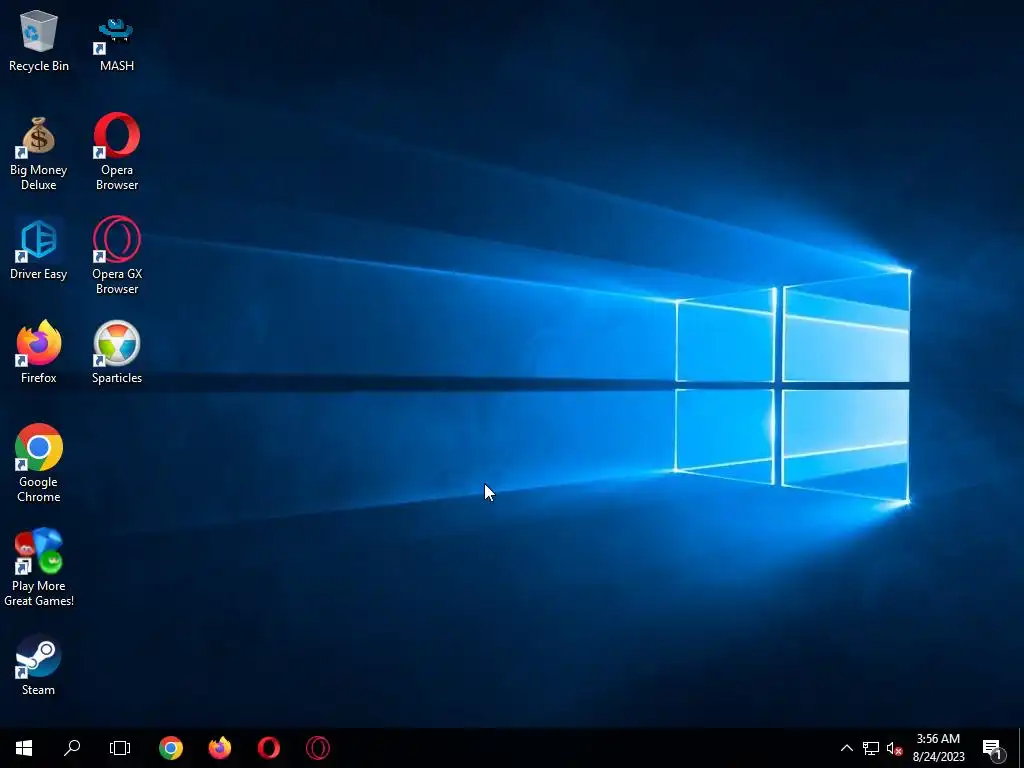This screenshot has height=768, width=1024.
Task: Show hidden system tray icons
Action: [846, 748]
